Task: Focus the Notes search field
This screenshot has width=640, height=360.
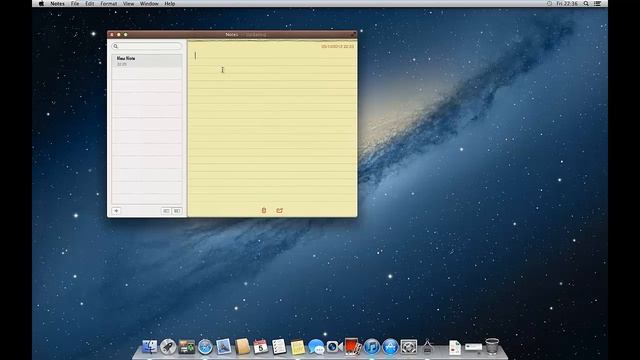Action: [147, 46]
